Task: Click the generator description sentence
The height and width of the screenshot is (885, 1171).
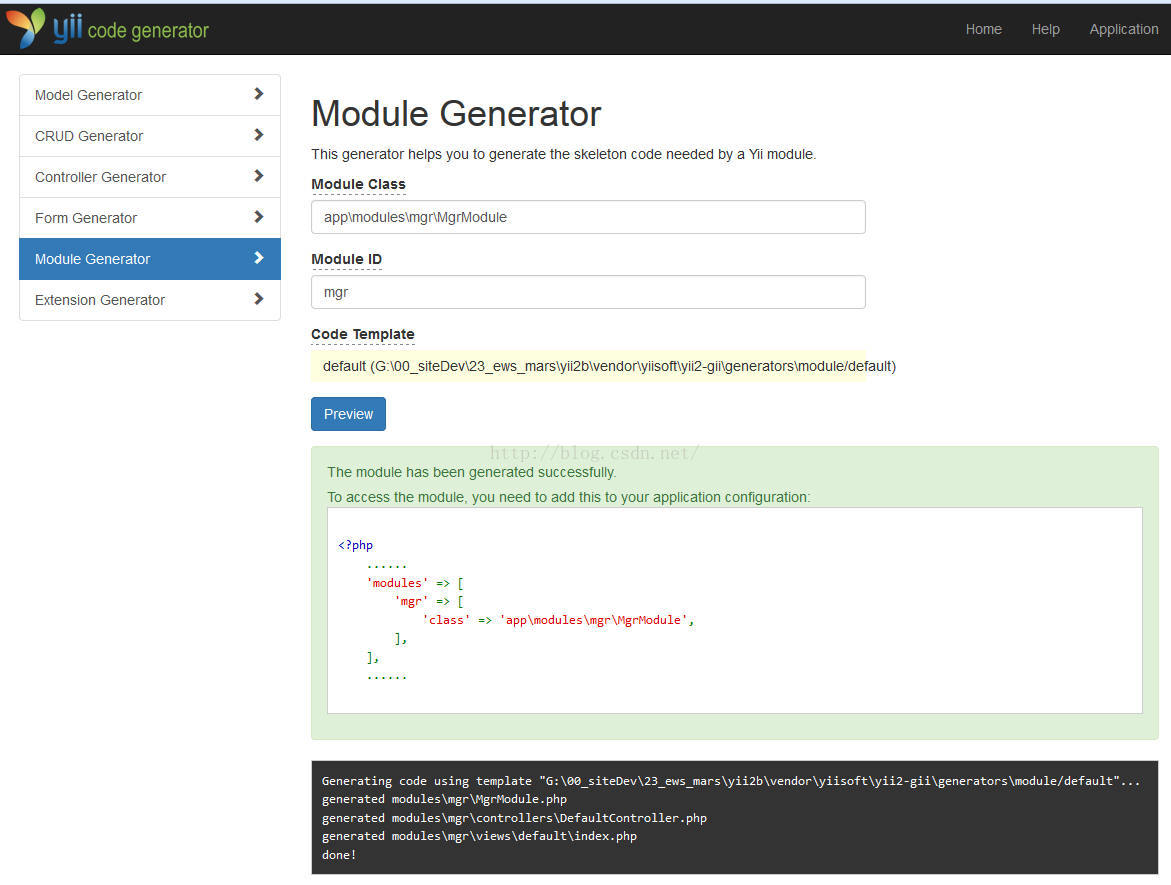Action: pyautogui.click(x=563, y=154)
